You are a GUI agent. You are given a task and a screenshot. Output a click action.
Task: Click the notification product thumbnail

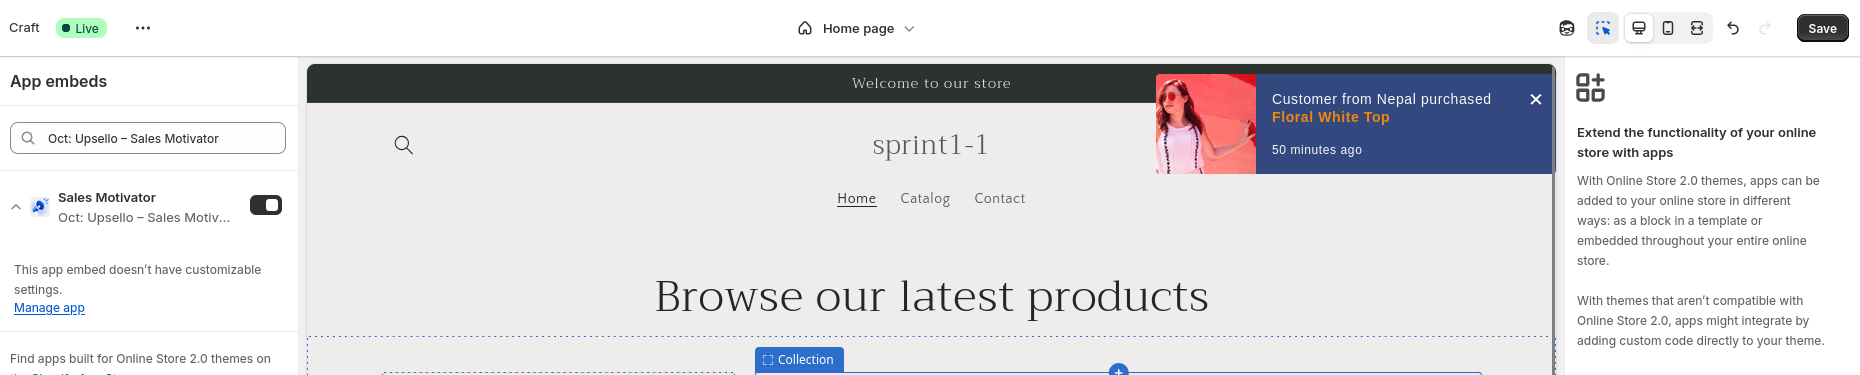point(1206,124)
